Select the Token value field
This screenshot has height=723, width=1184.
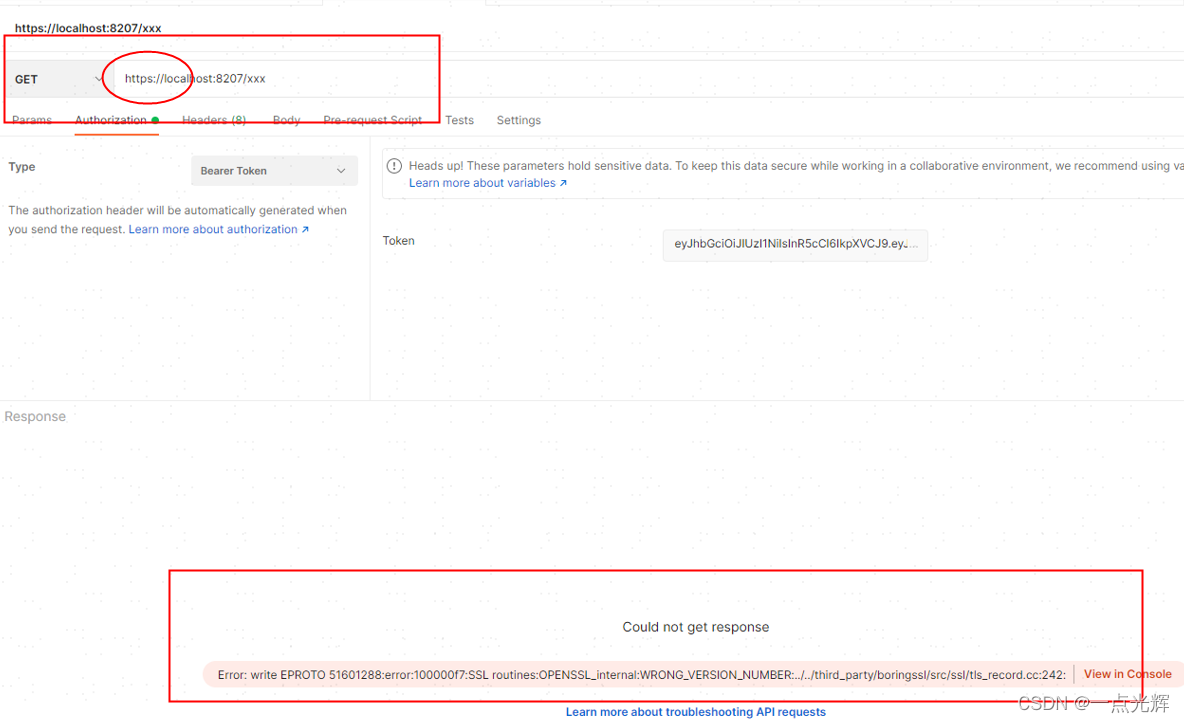795,245
